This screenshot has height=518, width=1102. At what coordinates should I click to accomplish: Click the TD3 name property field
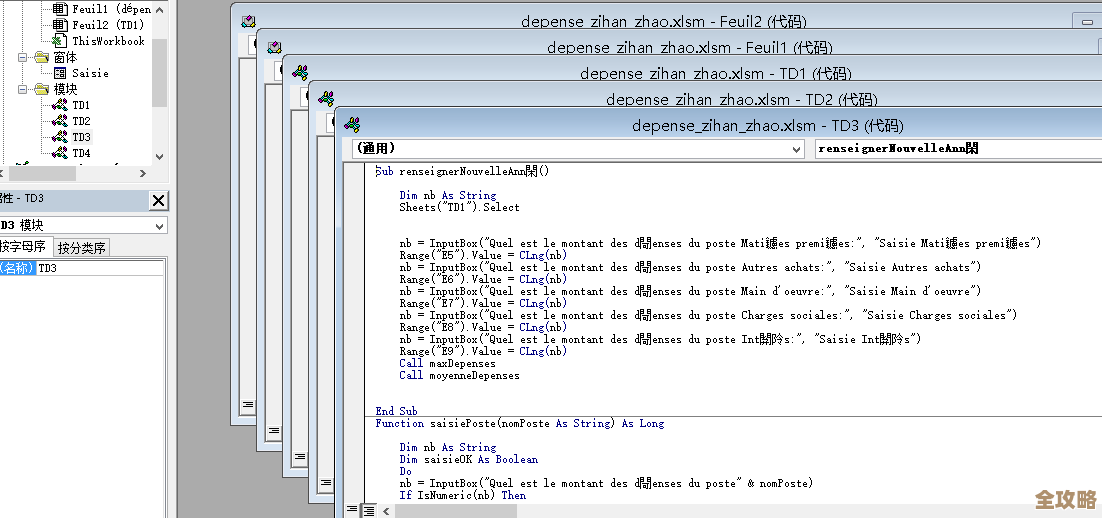click(100, 268)
